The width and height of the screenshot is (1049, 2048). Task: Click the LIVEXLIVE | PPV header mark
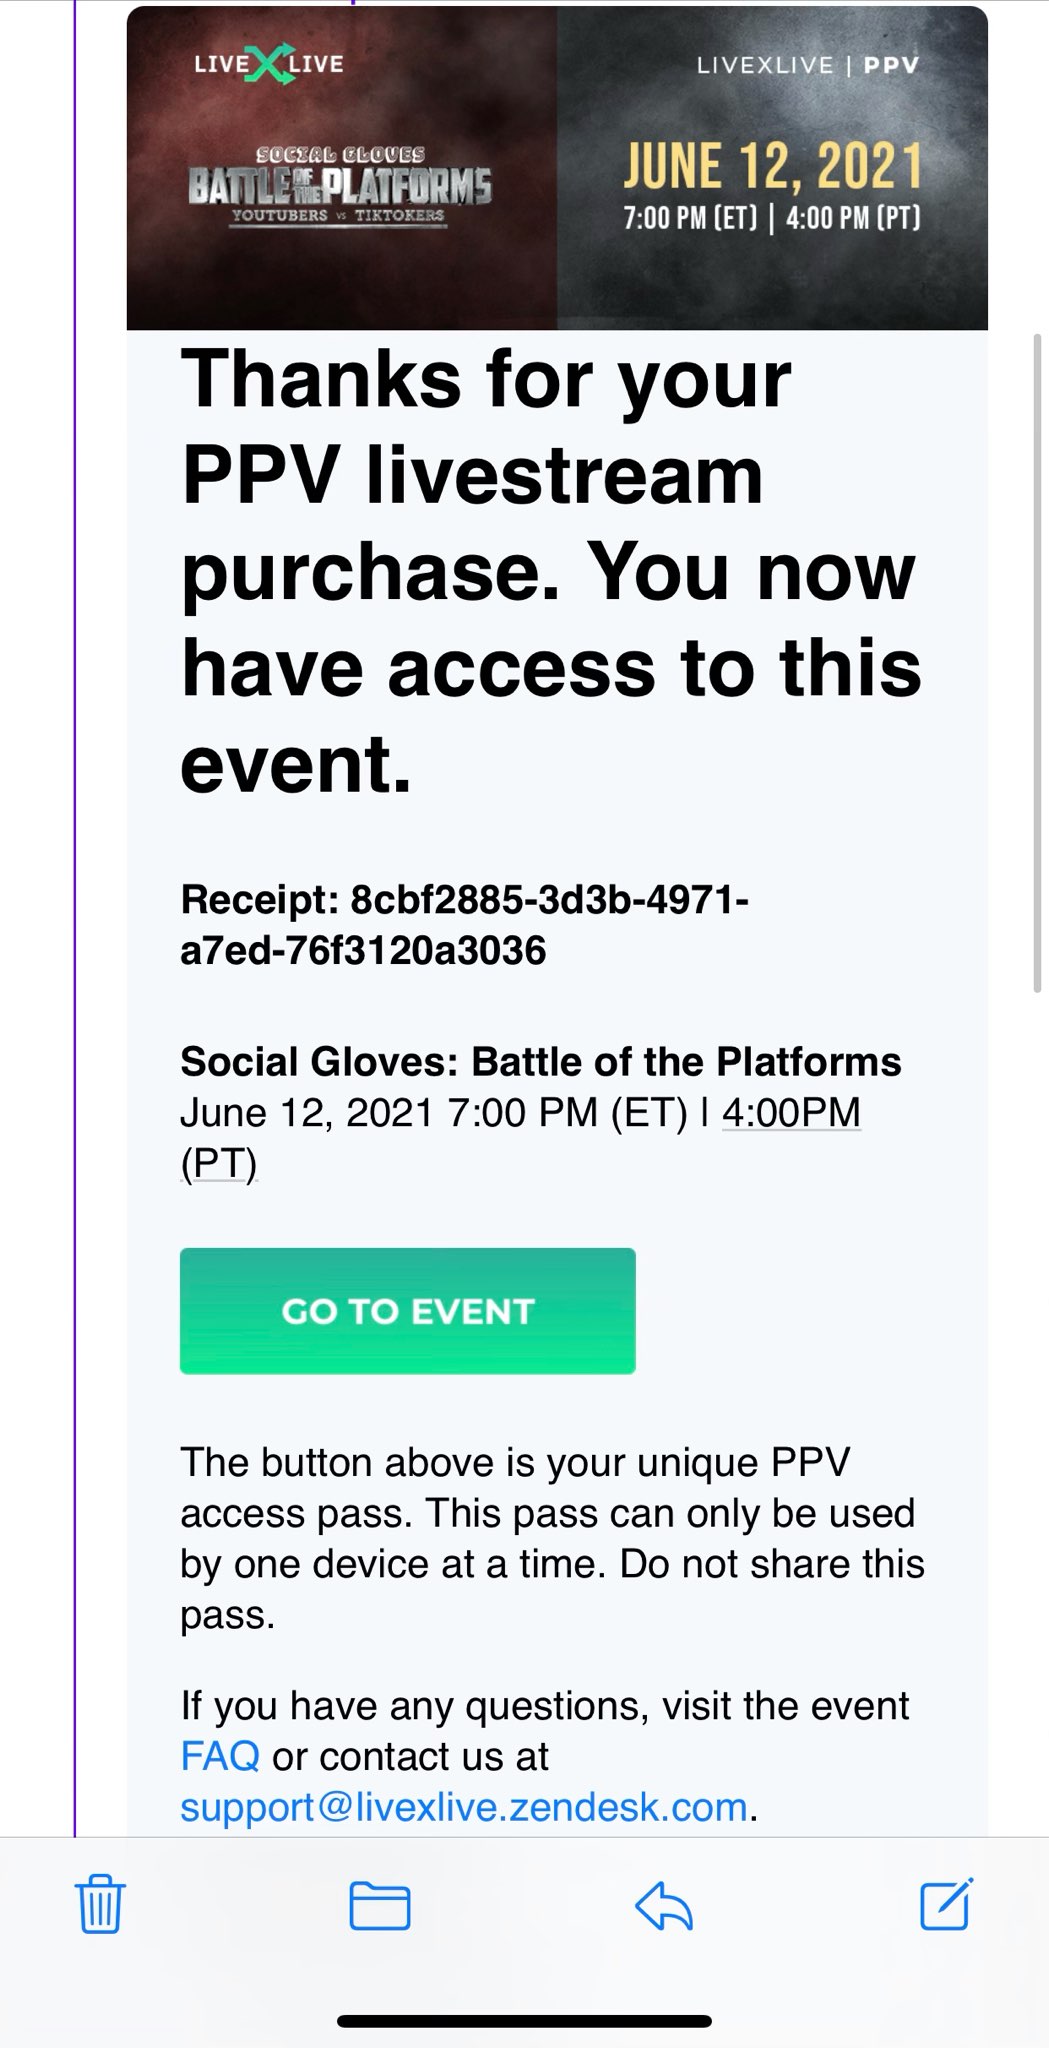(x=808, y=64)
